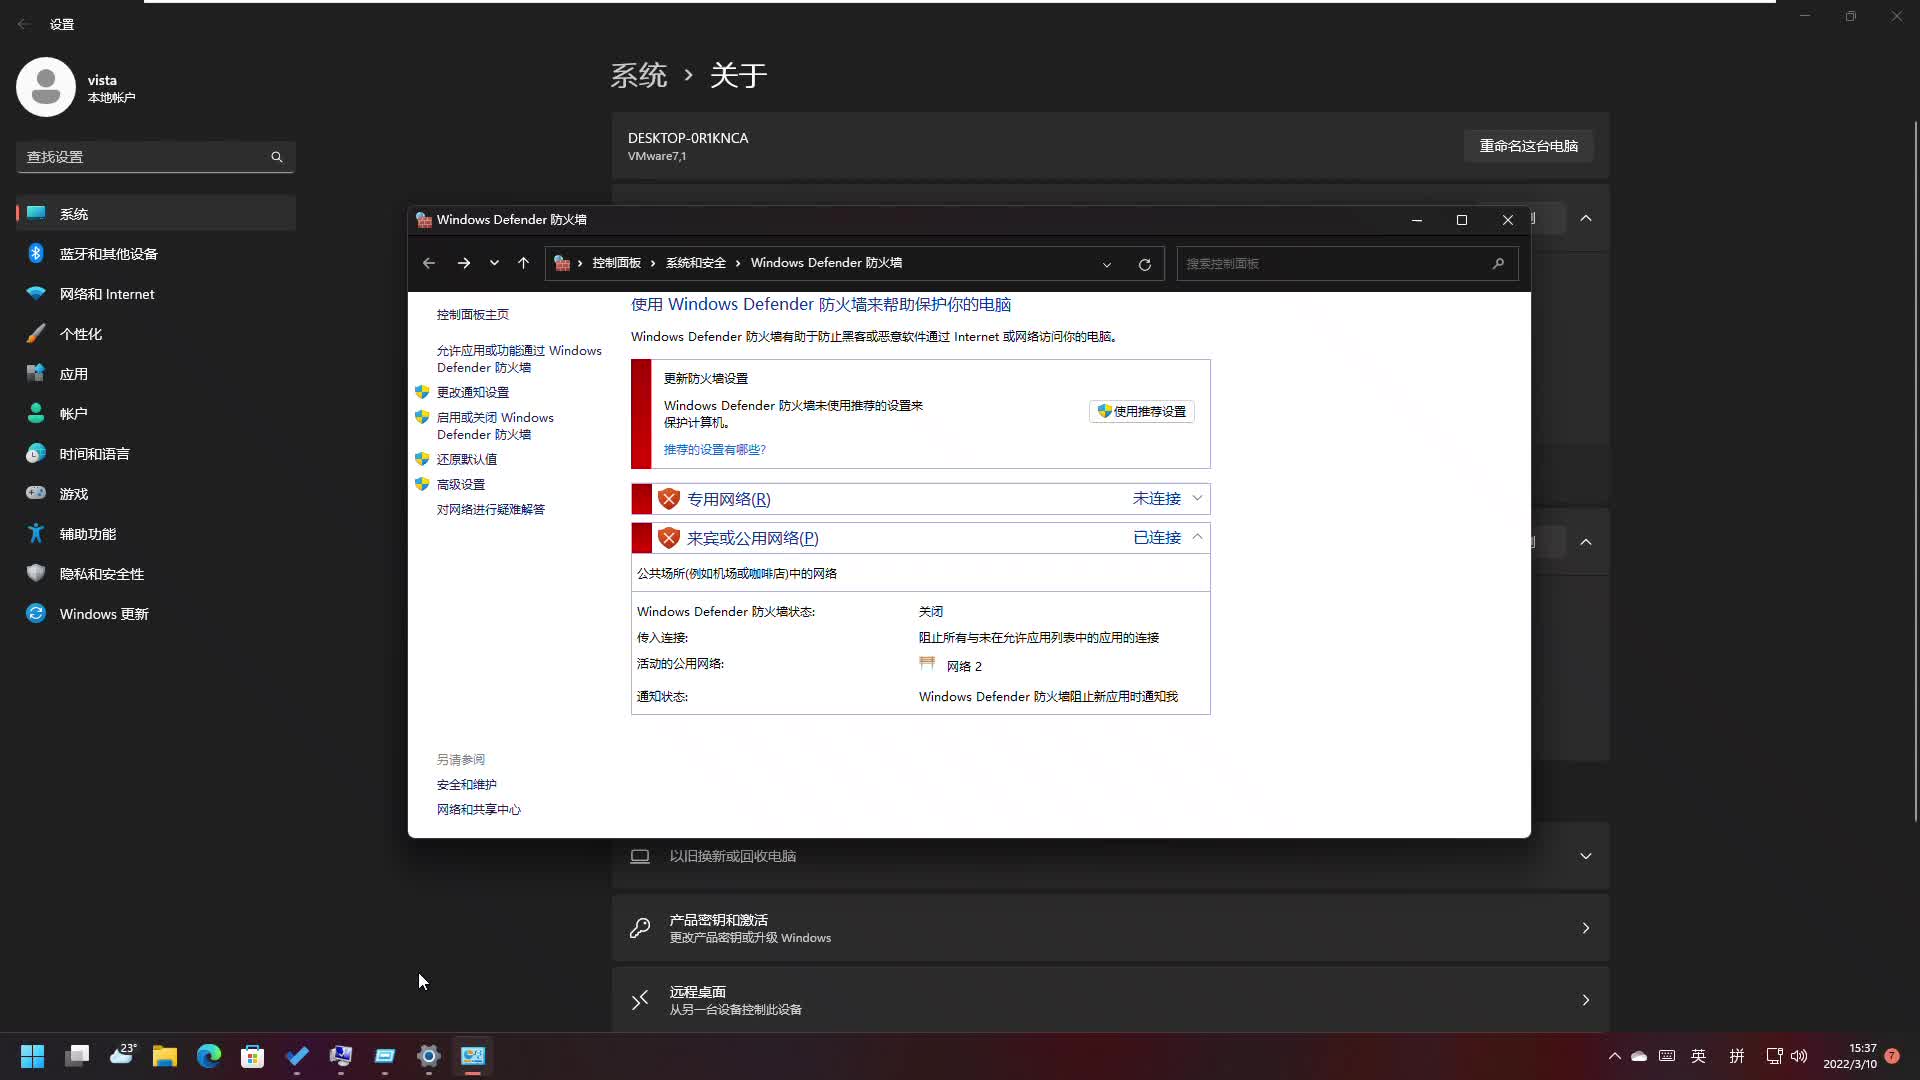Show hidden tray icons chevron
Screen dimensions: 1920x1080
coord(1614,1056)
